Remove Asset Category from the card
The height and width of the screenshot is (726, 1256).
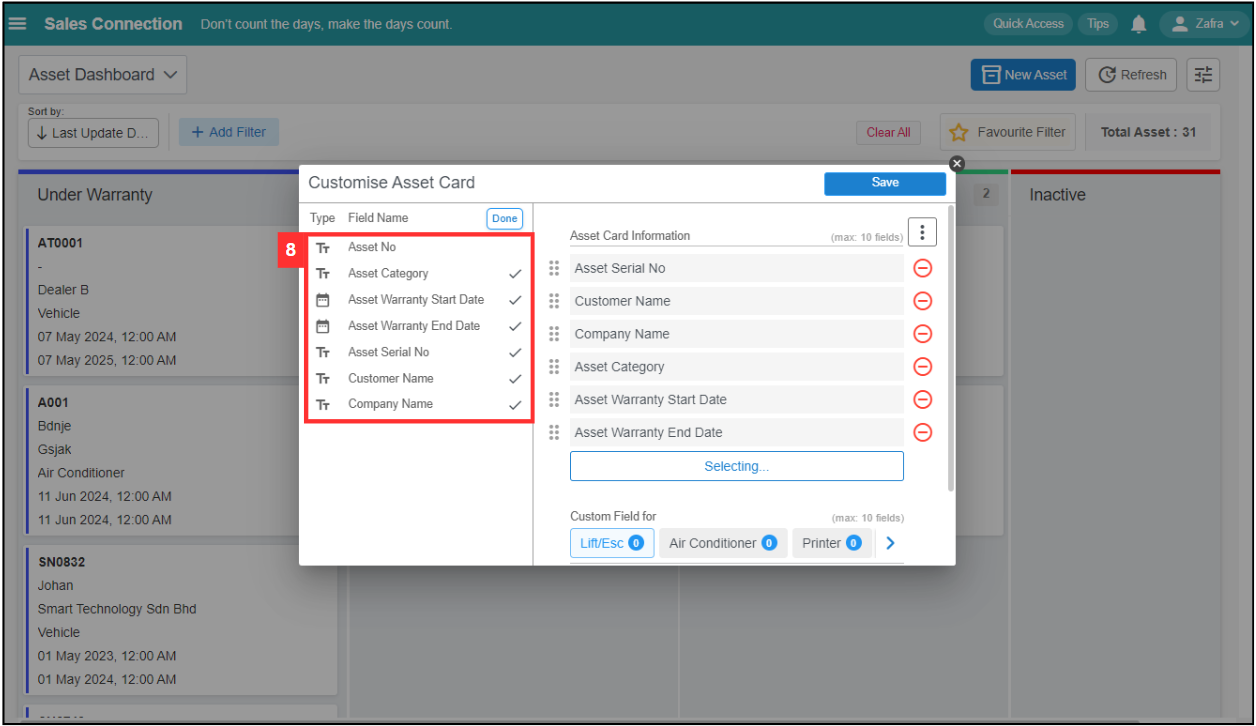pos(923,367)
